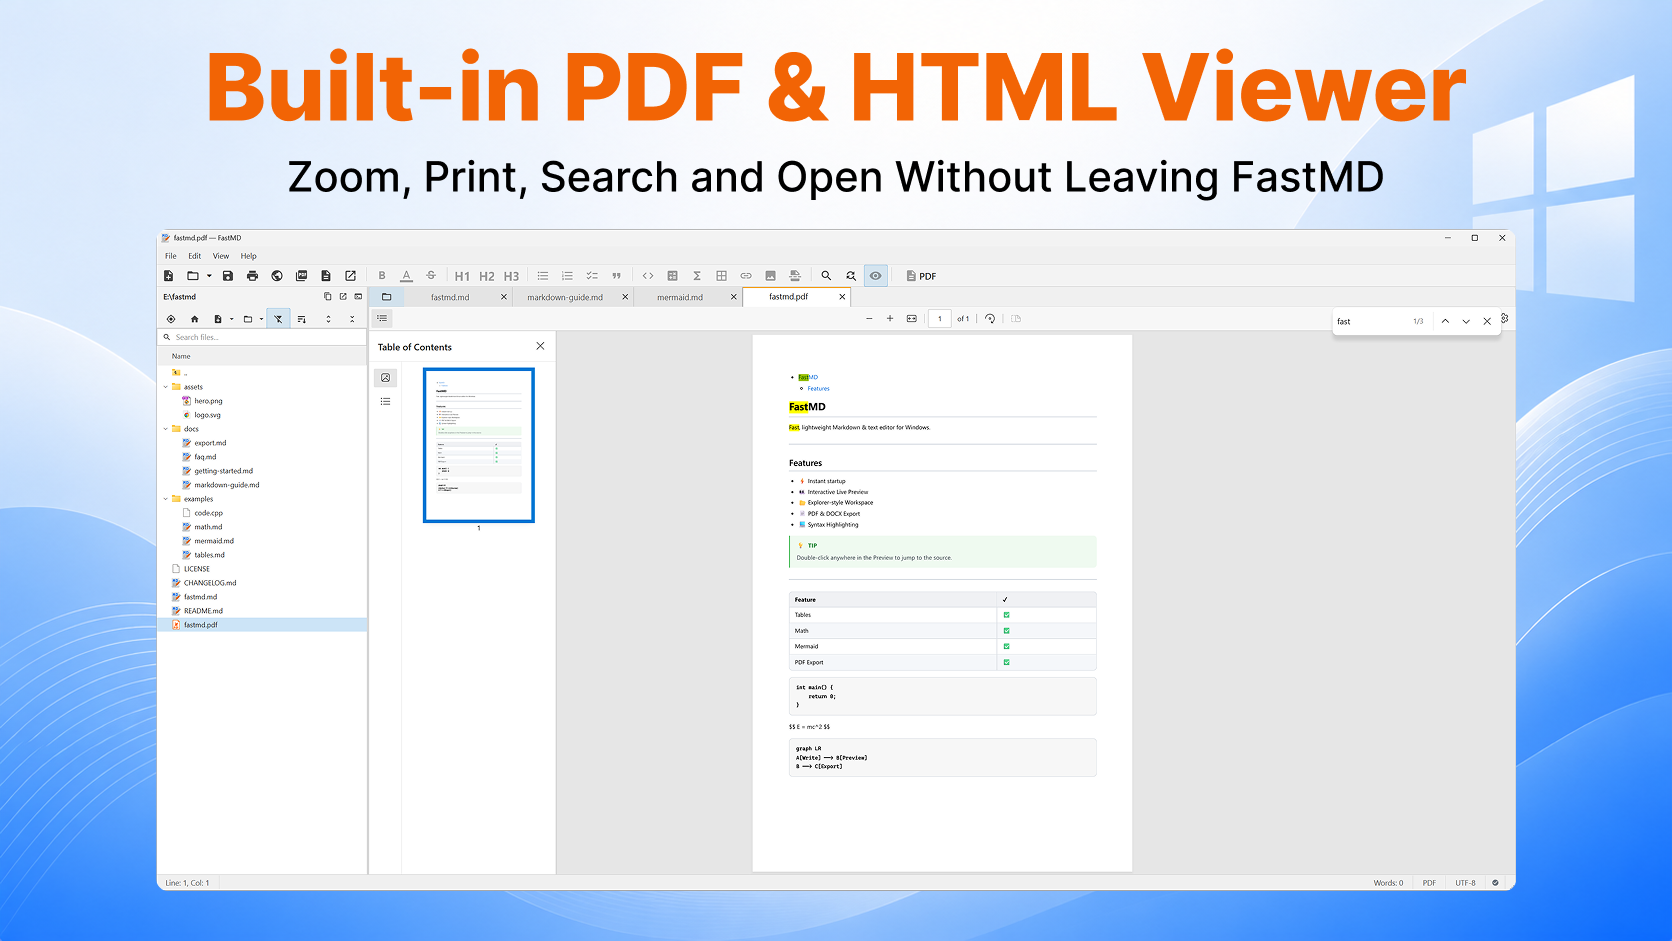The image size is (1672, 941).
Task: Zoom out PDF with minus button
Action: pos(869,319)
